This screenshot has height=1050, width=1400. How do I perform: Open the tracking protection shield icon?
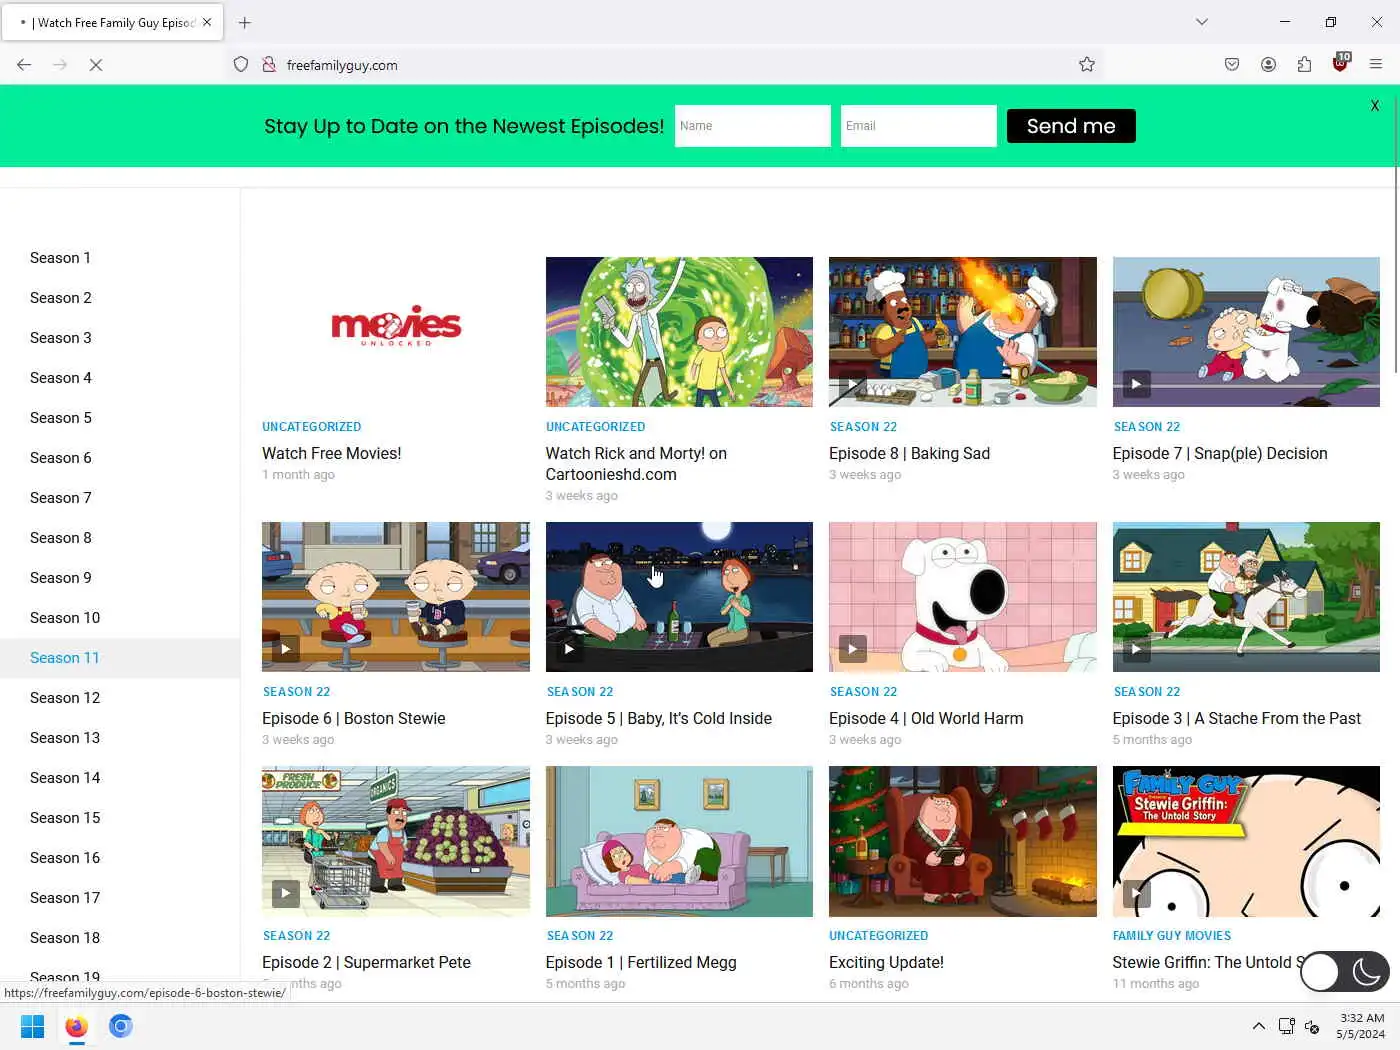coord(241,65)
